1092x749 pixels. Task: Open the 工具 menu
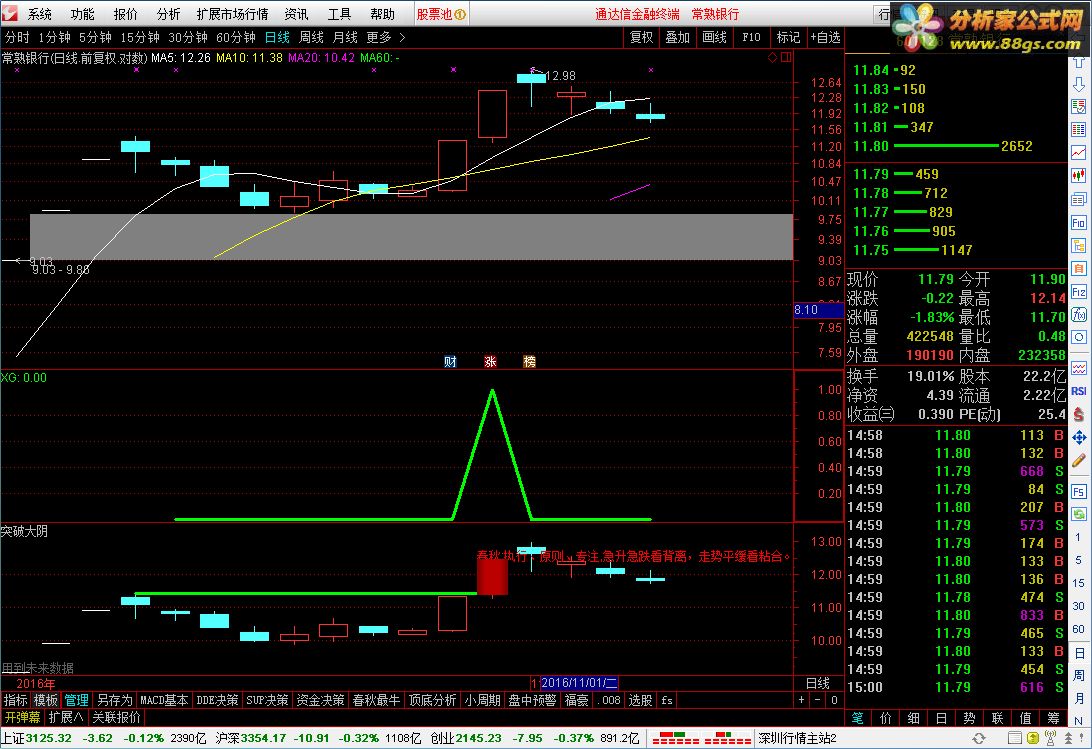(339, 14)
